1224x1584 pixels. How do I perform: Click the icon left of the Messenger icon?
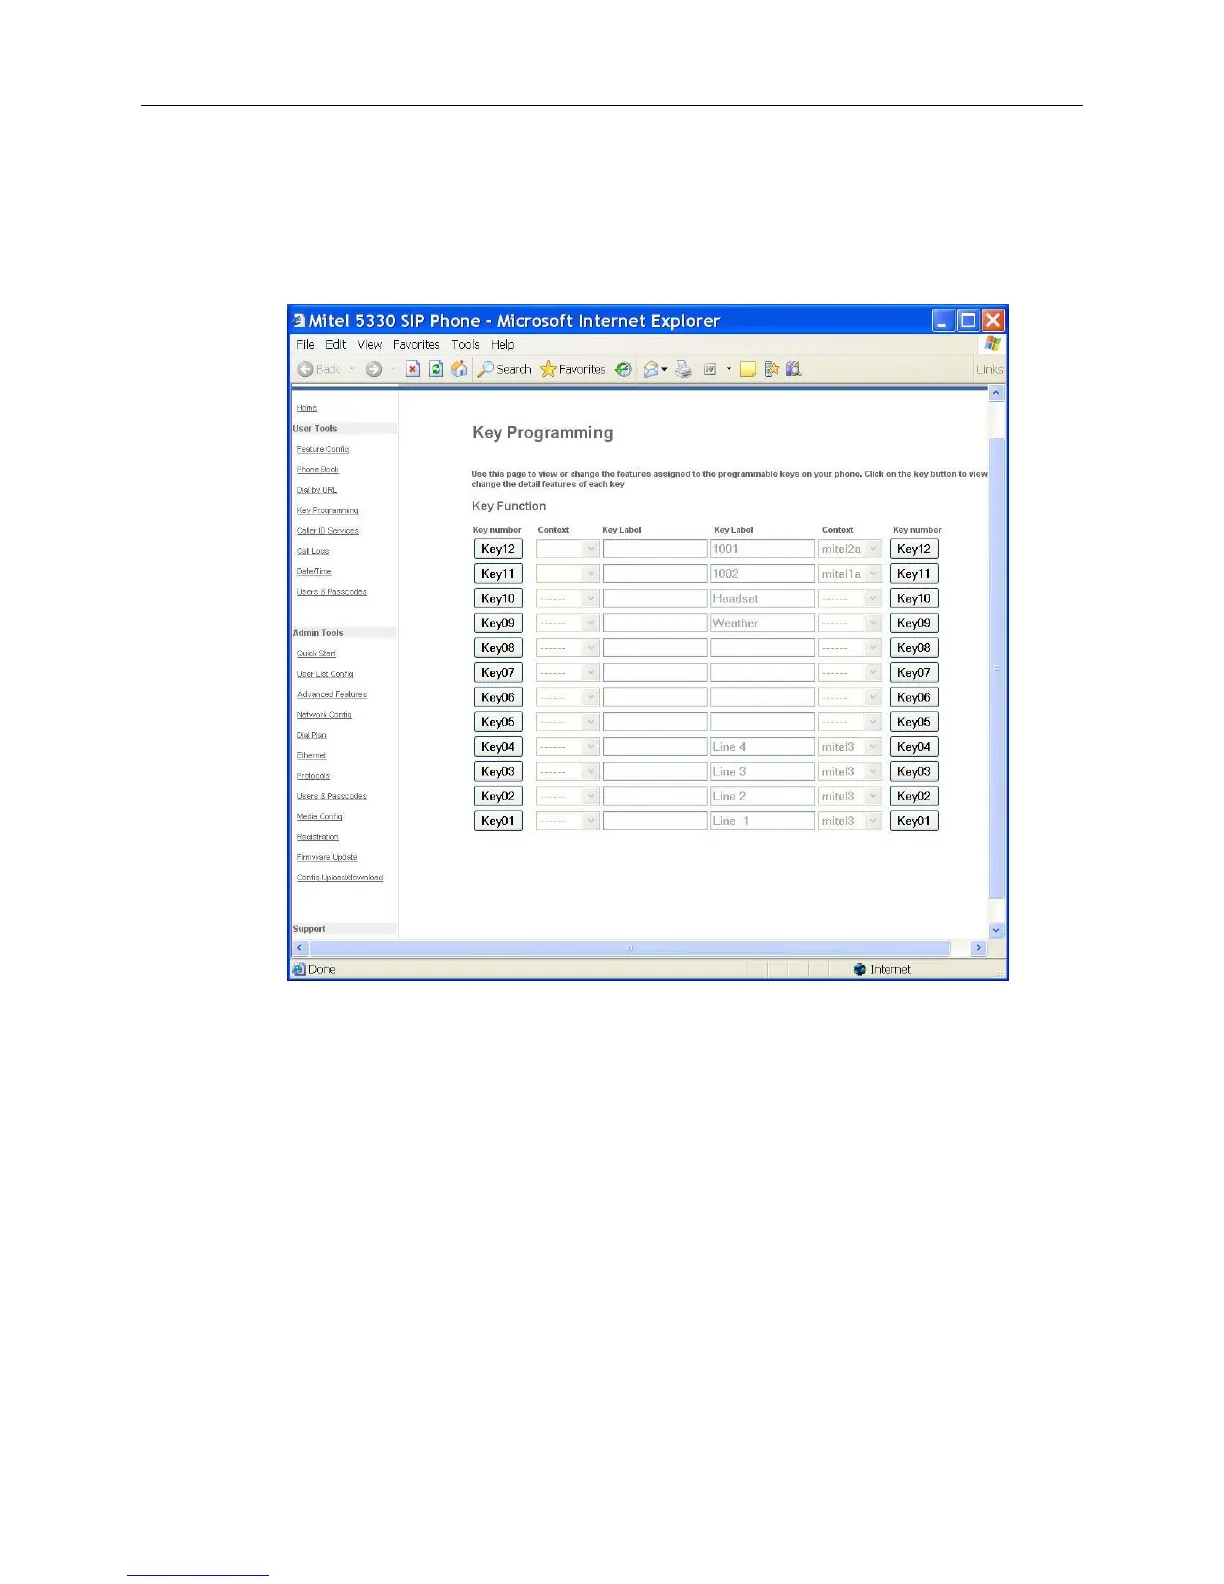[771, 369]
